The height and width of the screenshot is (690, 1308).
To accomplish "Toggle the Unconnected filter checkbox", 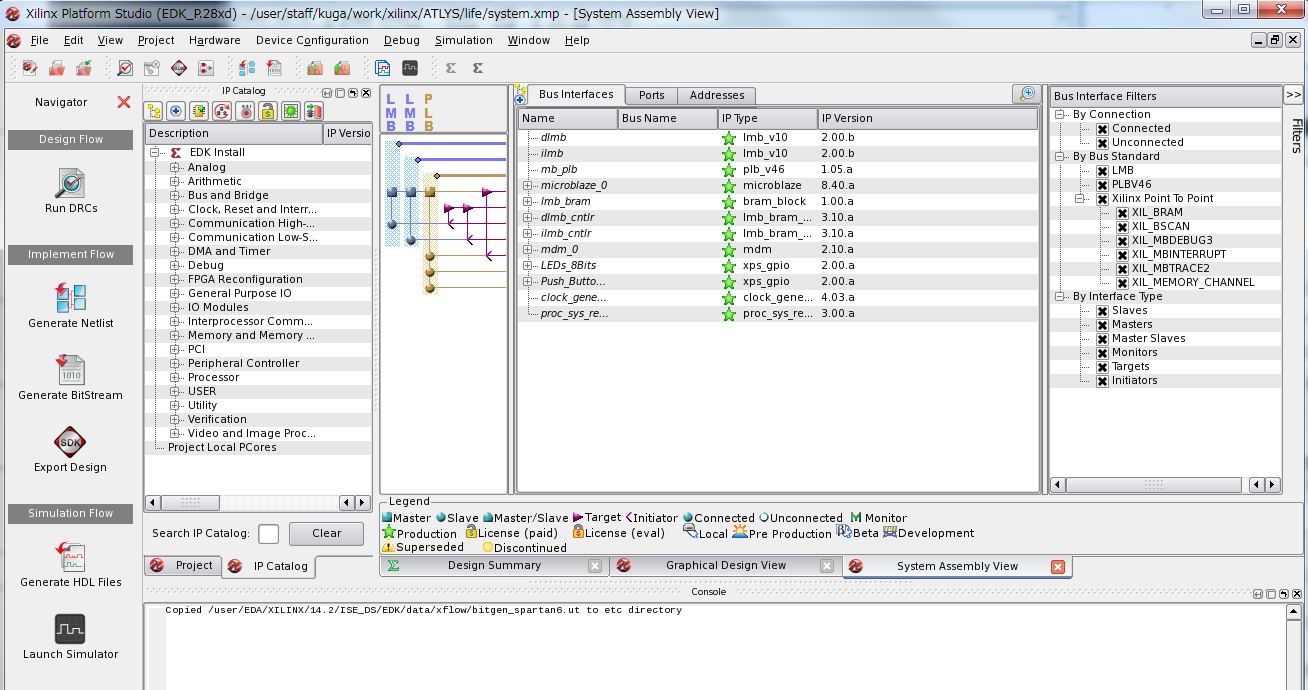I will [1102, 143].
